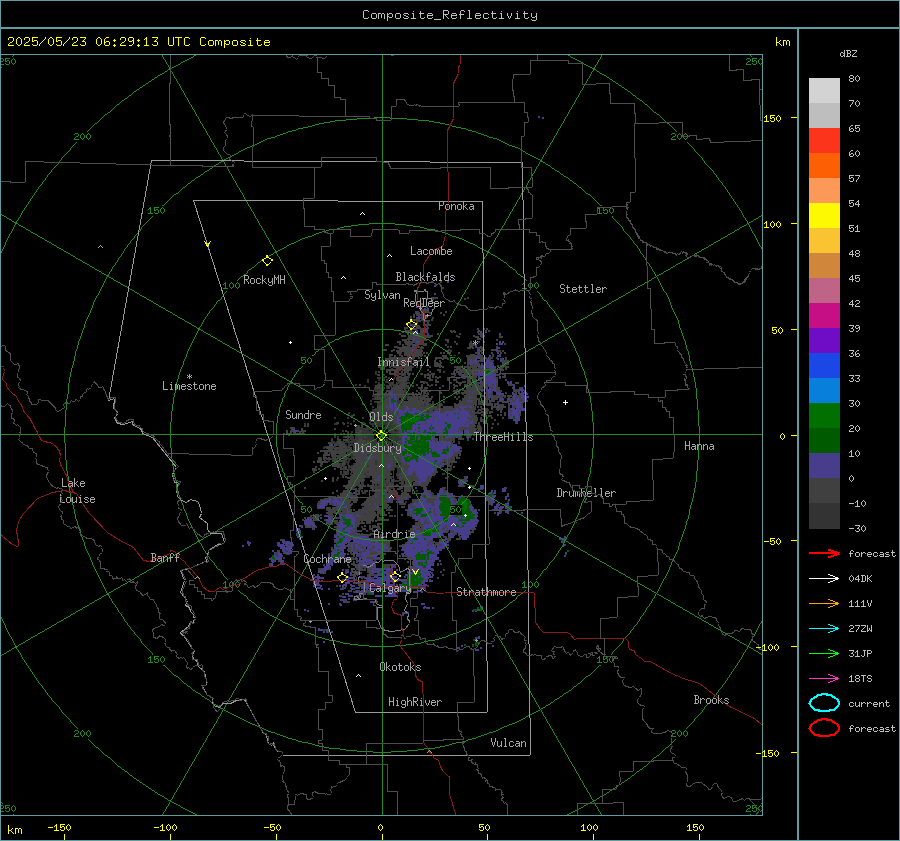Viewport: 900px width, 841px height.
Task: Click the RockyMH label
Action: pos(264,280)
